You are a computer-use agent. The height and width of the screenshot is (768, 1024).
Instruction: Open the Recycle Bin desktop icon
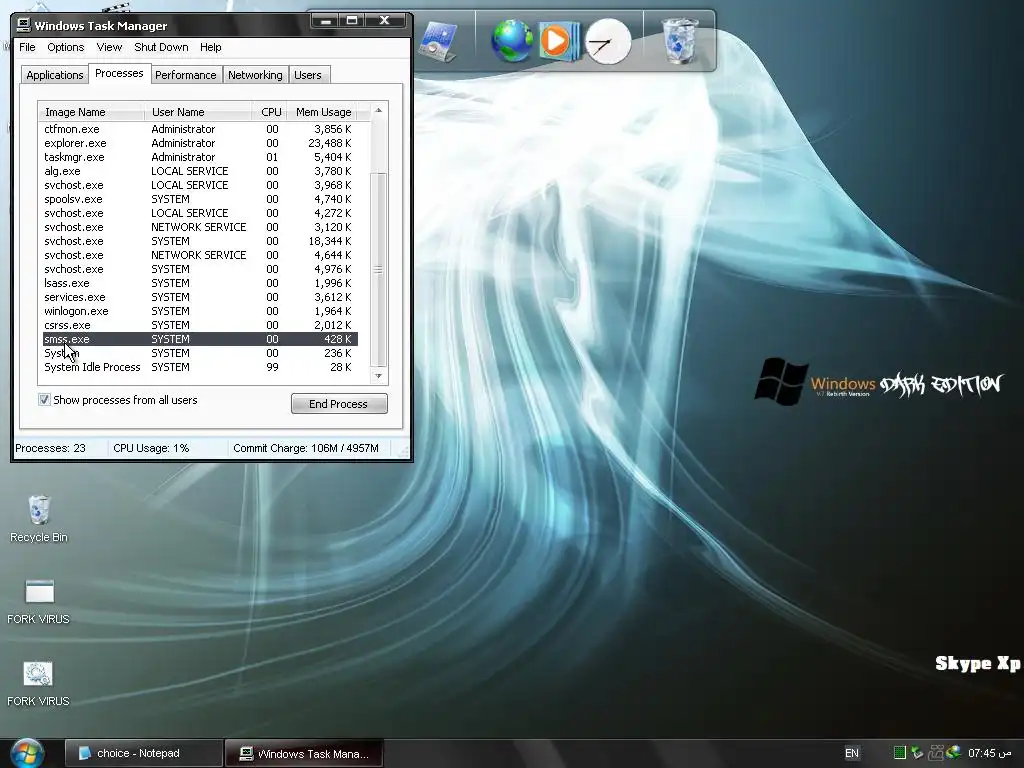tap(39, 519)
